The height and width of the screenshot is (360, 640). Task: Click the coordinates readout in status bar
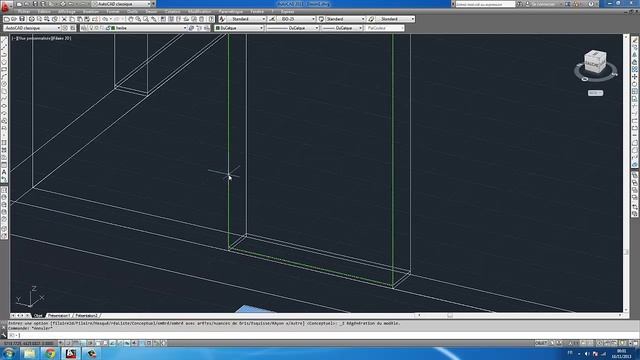click(29, 343)
